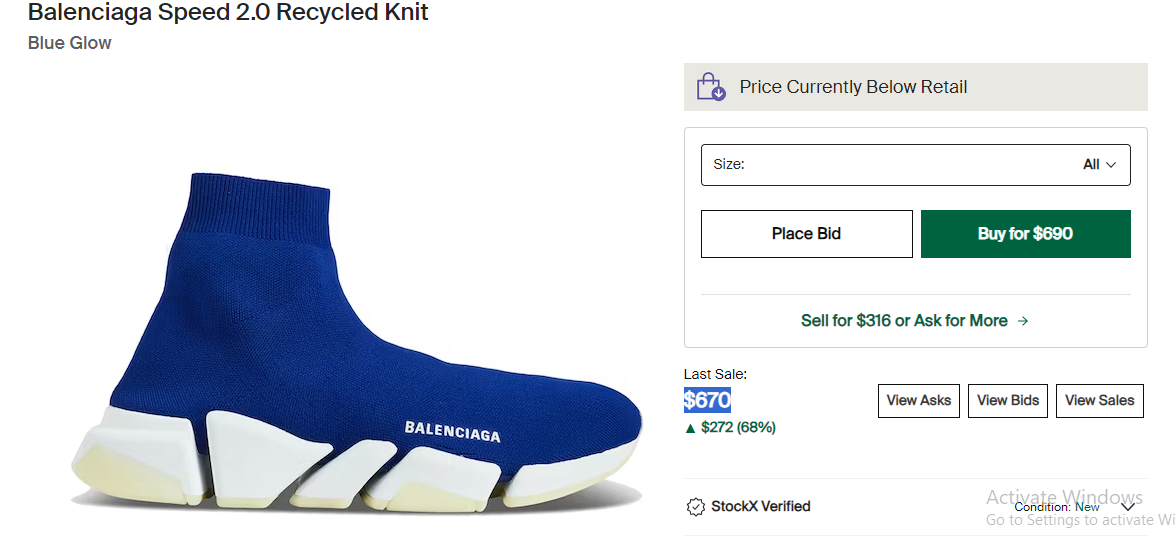The height and width of the screenshot is (543, 1176).
Task: Click the green Buy for $690 button
Action: 1025,234
